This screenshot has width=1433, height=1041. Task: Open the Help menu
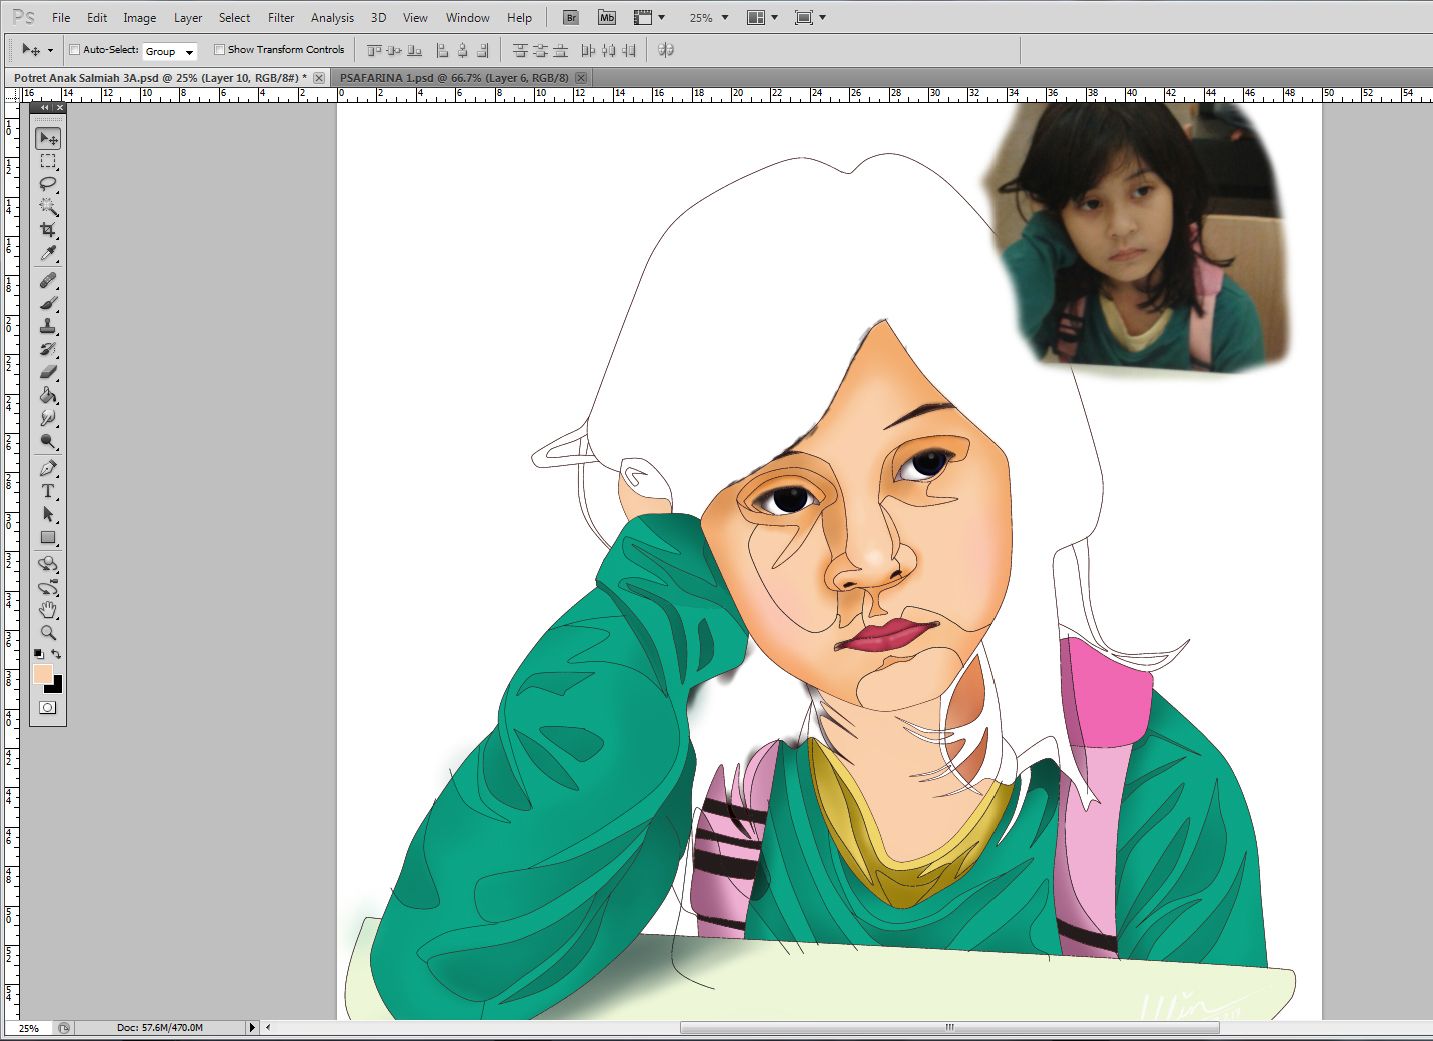tap(519, 17)
